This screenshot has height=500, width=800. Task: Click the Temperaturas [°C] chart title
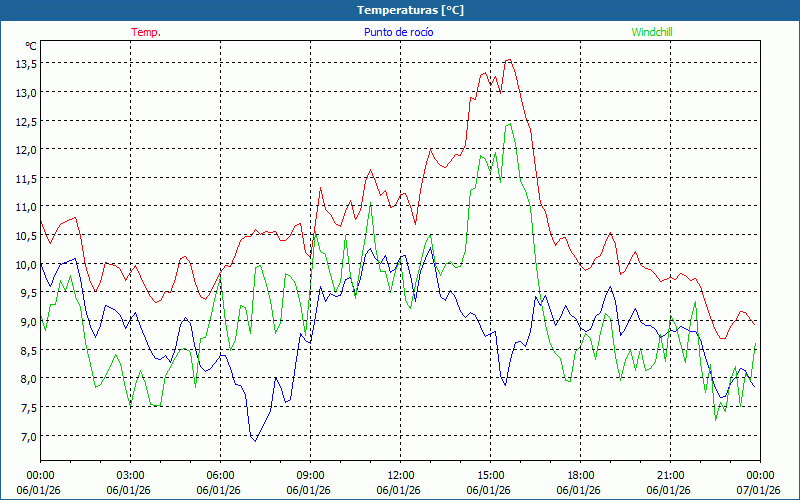click(411, 9)
